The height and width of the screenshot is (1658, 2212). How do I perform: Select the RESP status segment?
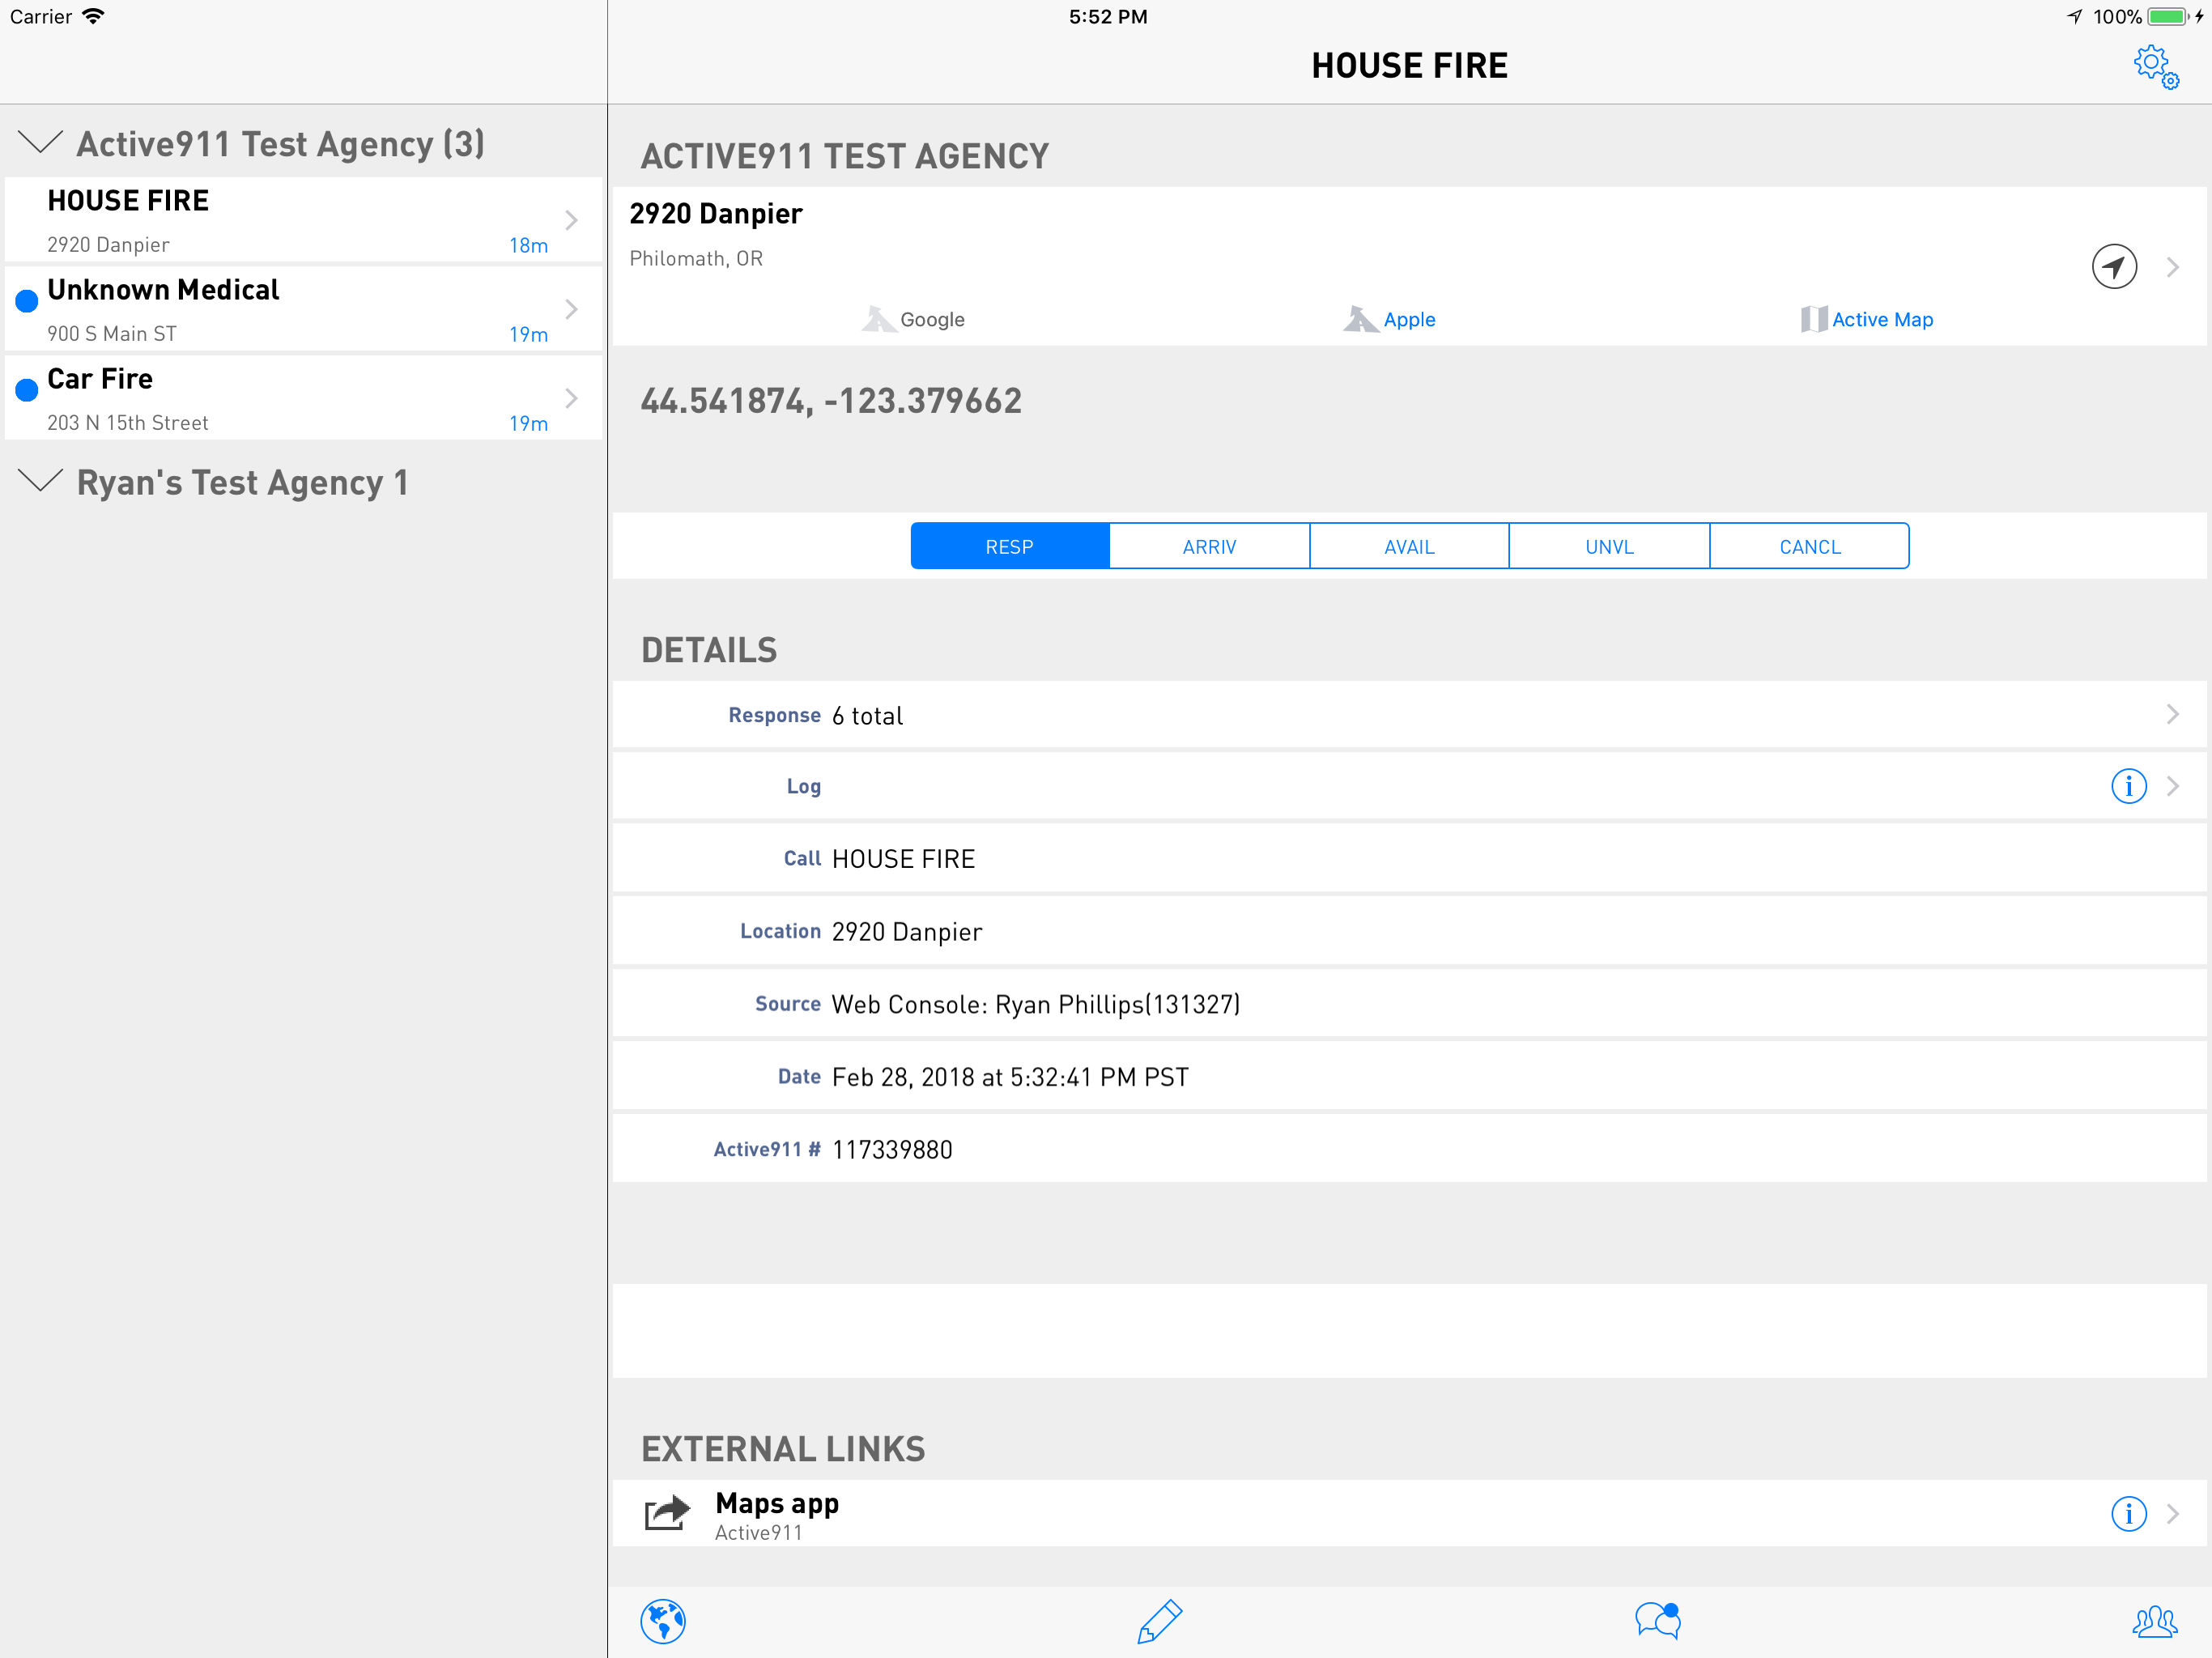(1010, 546)
